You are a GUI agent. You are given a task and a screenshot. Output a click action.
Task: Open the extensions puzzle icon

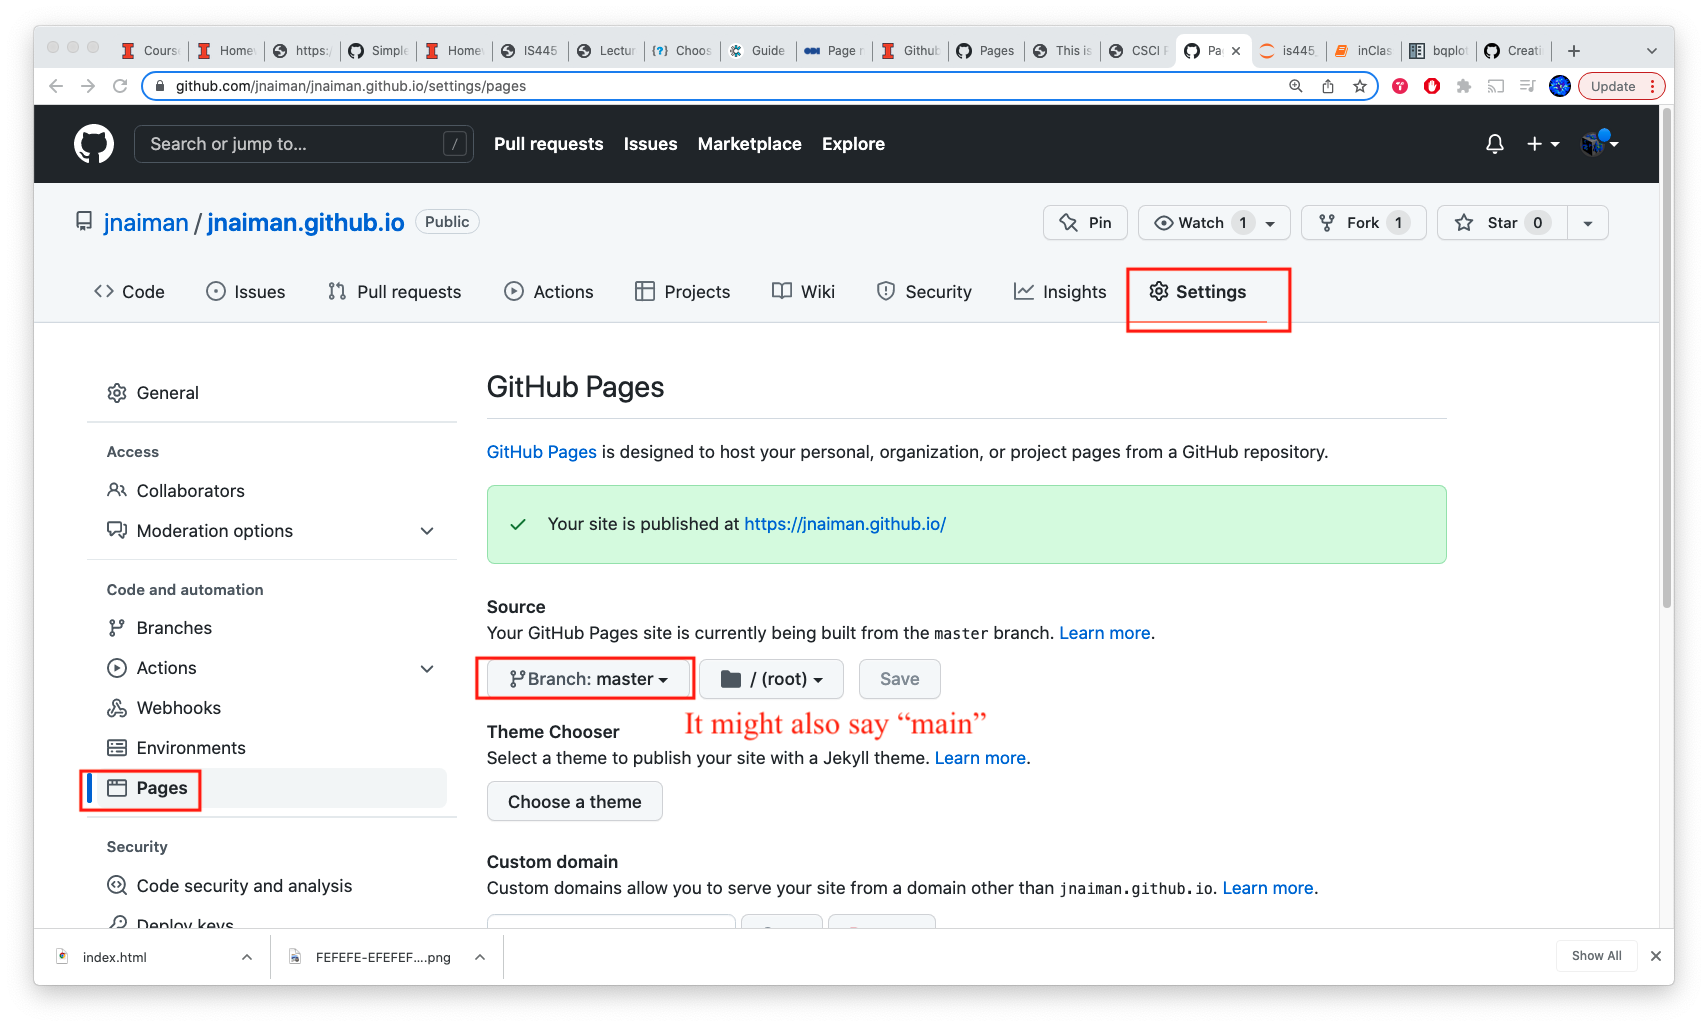coord(1464,86)
